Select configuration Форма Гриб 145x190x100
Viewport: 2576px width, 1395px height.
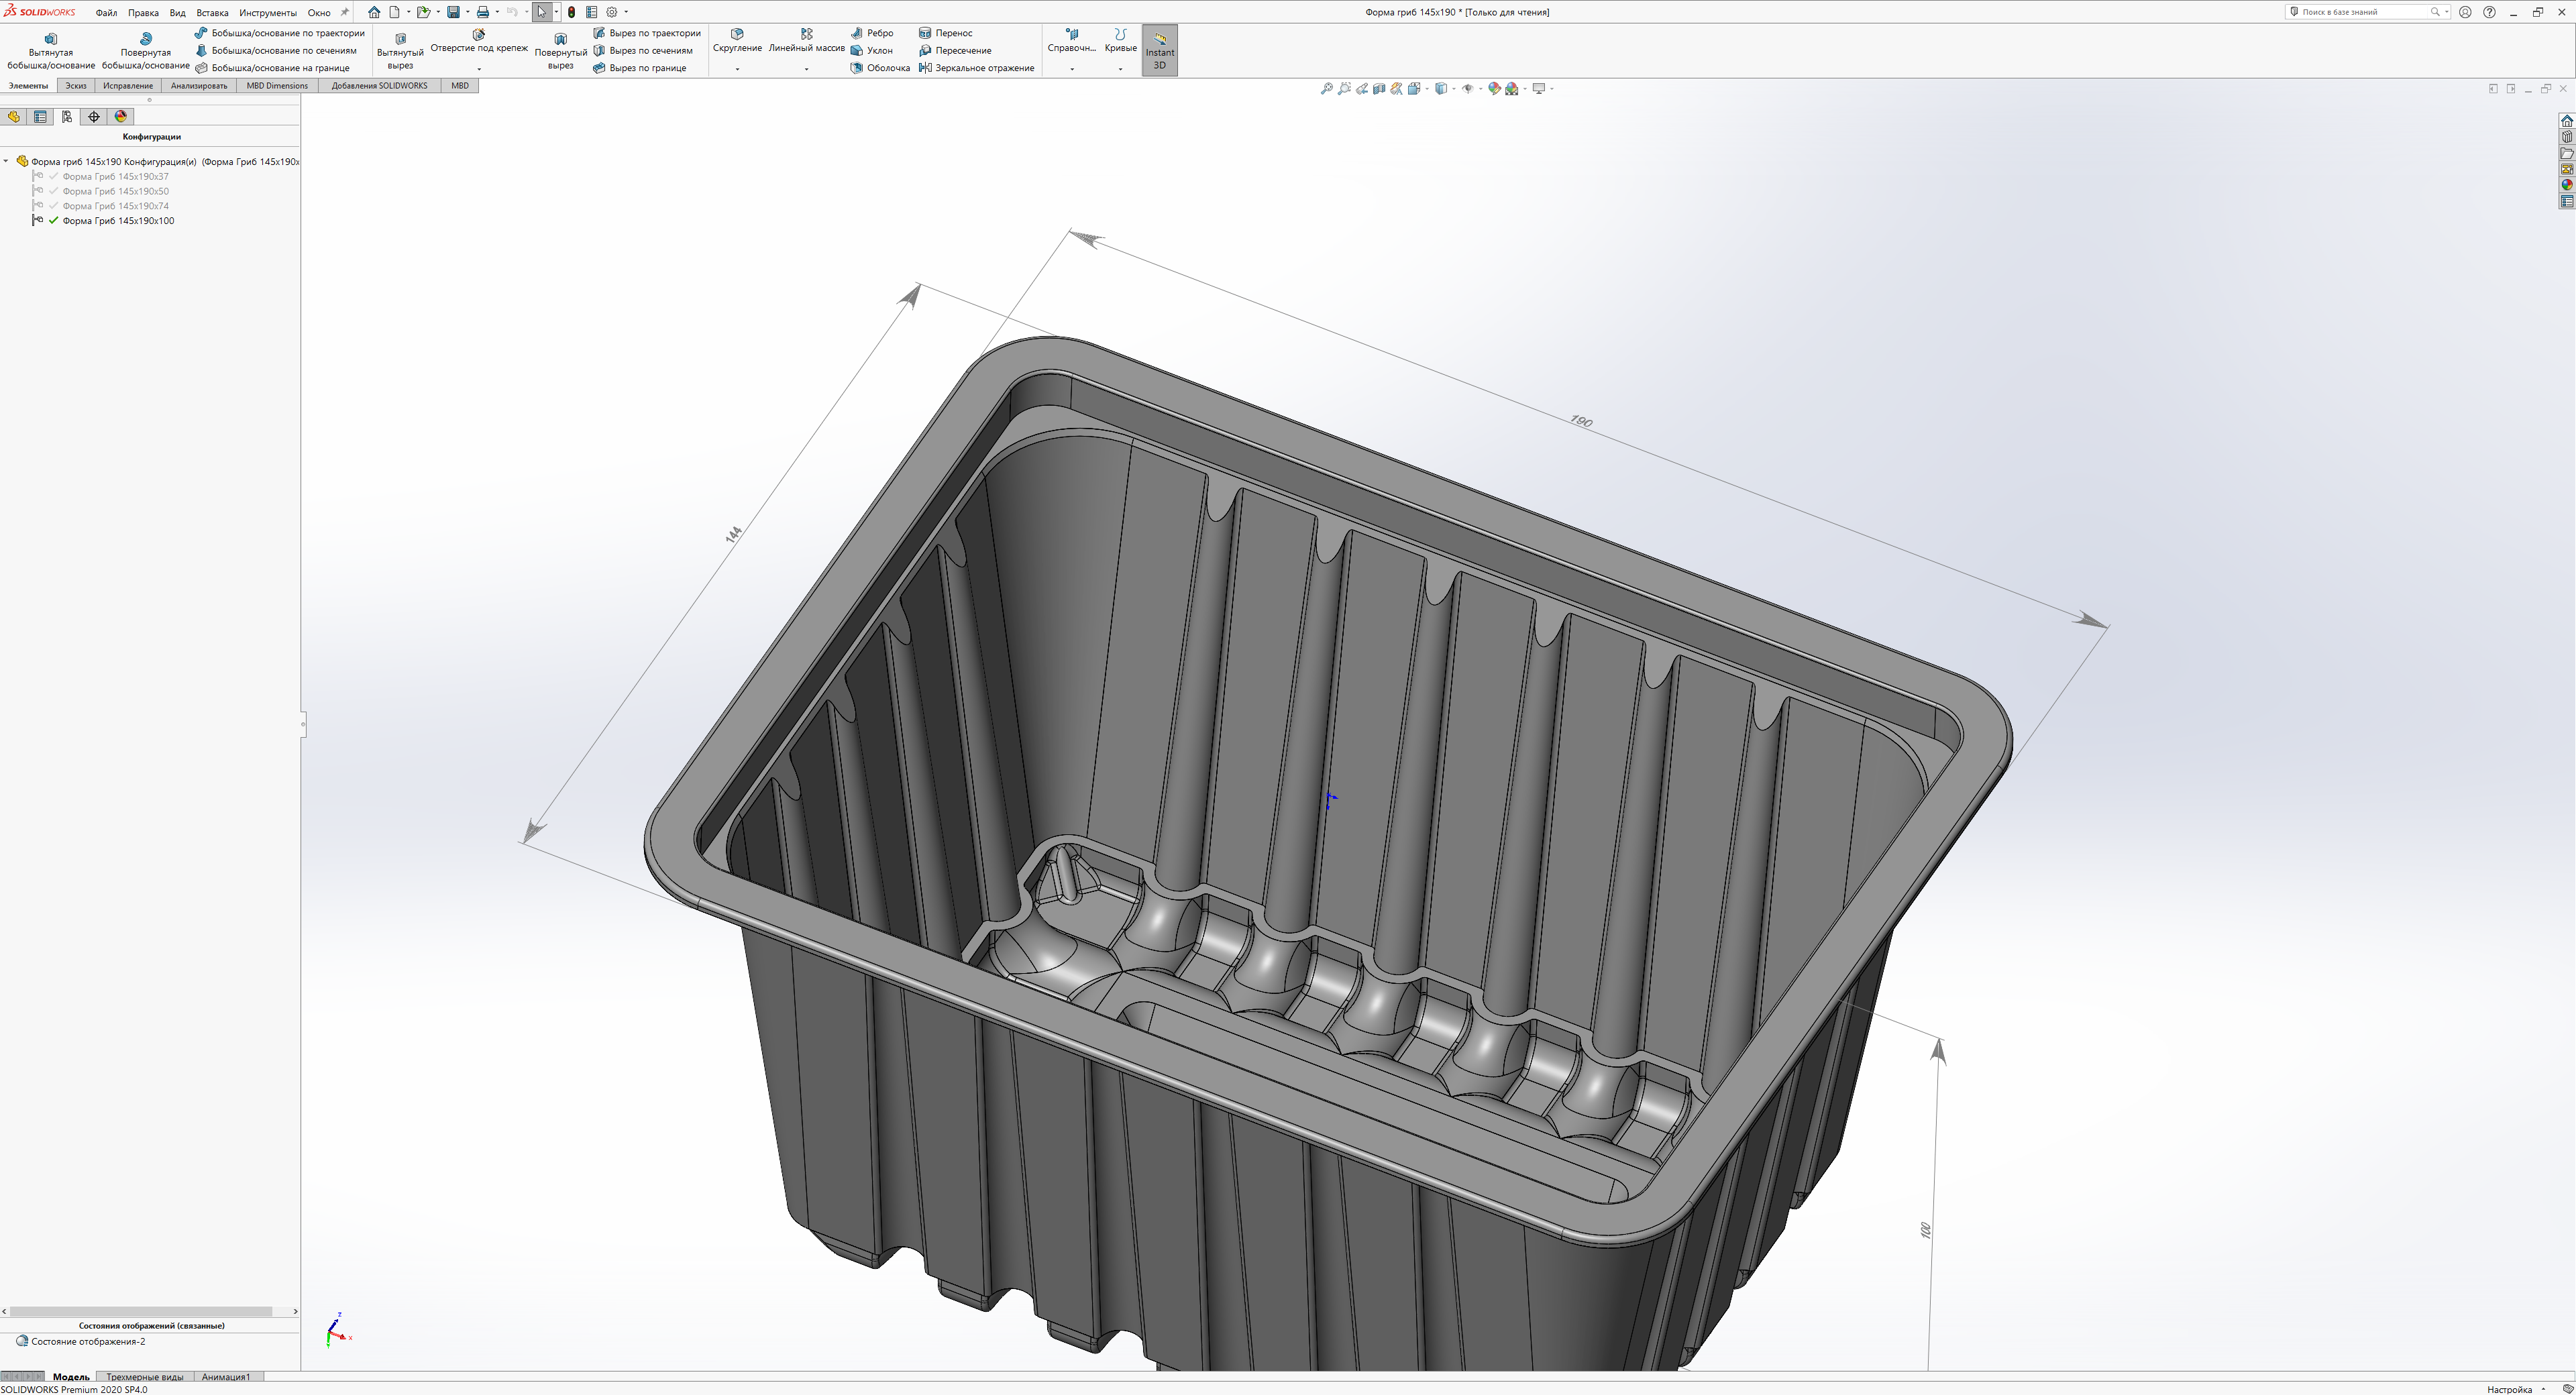click(x=118, y=221)
